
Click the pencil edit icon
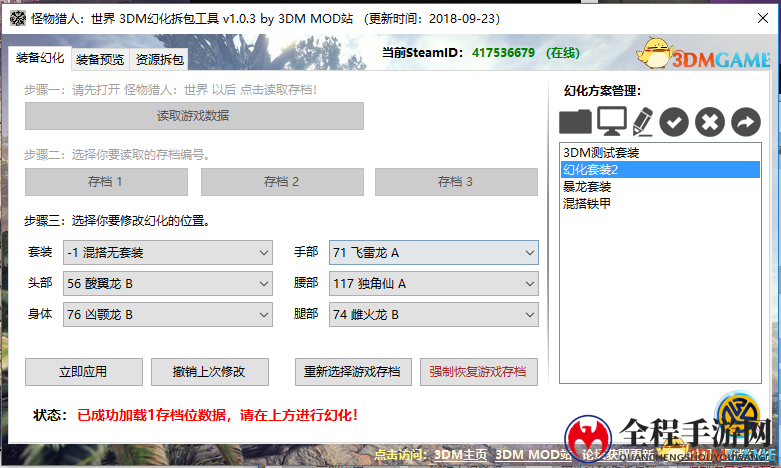pyautogui.click(x=643, y=121)
